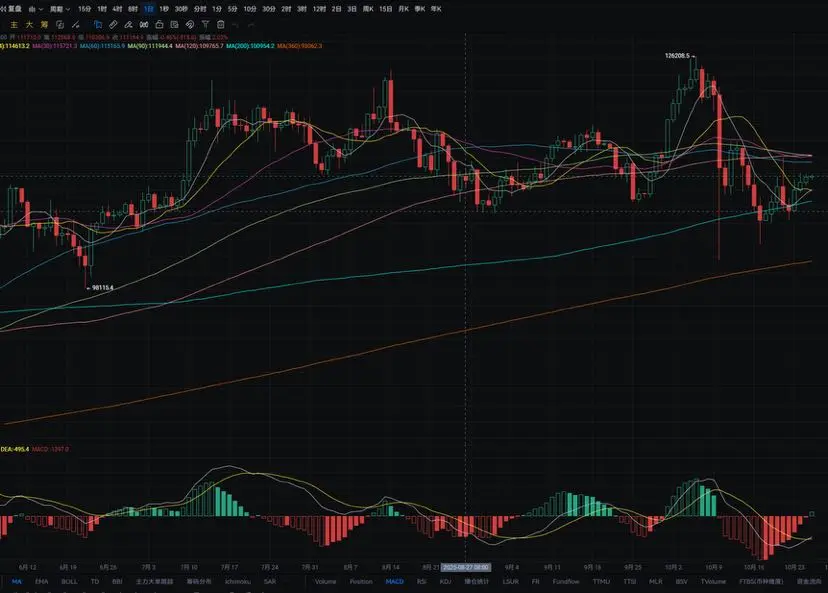
Task: Click the MA(90) value label
Action: [150, 46]
